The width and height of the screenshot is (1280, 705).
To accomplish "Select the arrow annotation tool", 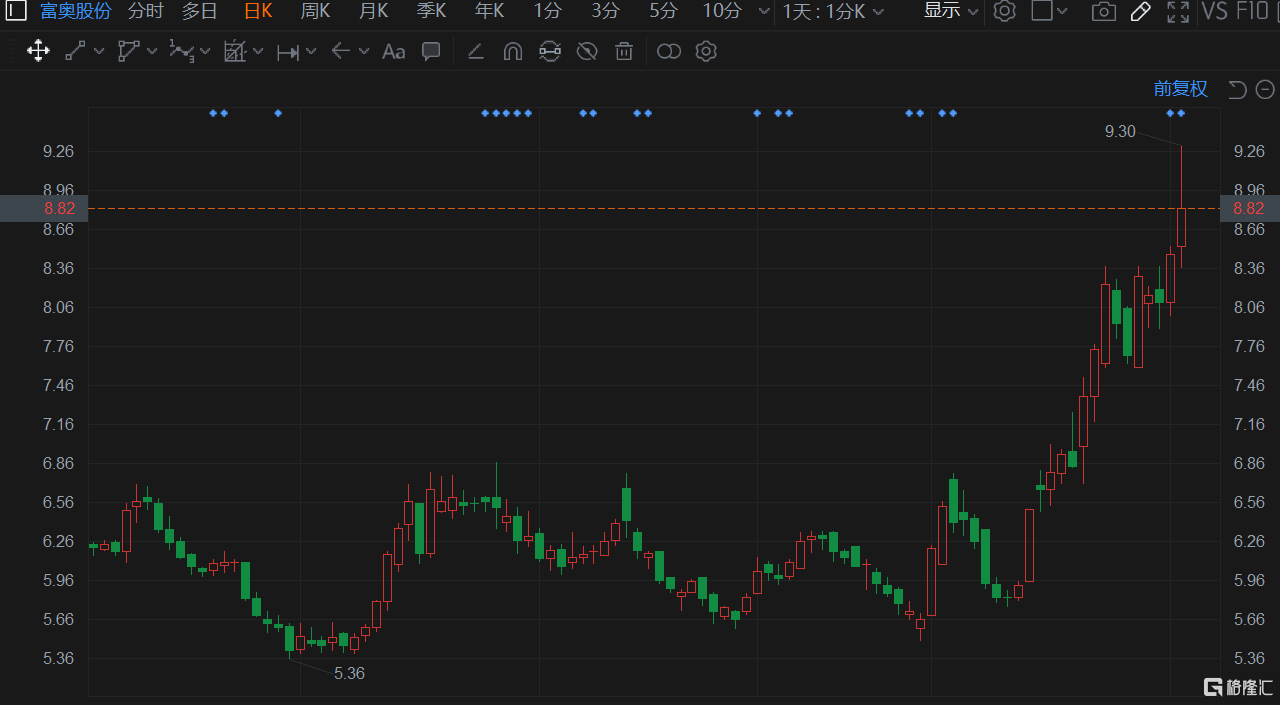I will 341,51.
